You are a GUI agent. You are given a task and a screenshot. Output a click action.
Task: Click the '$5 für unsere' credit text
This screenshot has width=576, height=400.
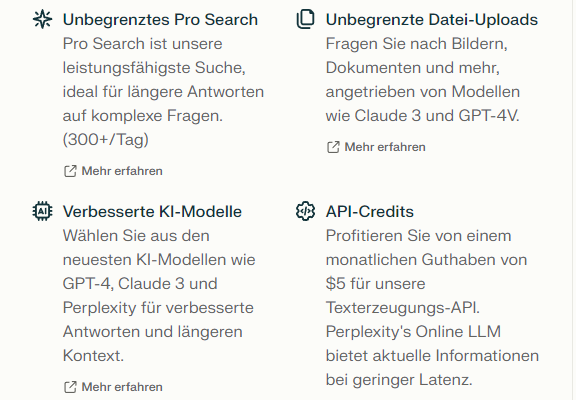(x=375, y=284)
